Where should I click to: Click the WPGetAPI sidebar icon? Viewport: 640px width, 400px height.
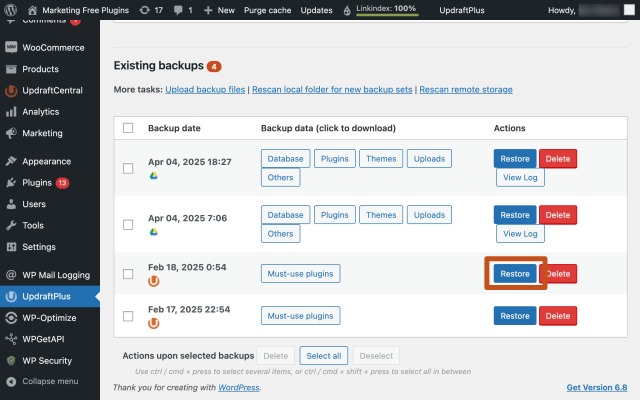(11, 339)
